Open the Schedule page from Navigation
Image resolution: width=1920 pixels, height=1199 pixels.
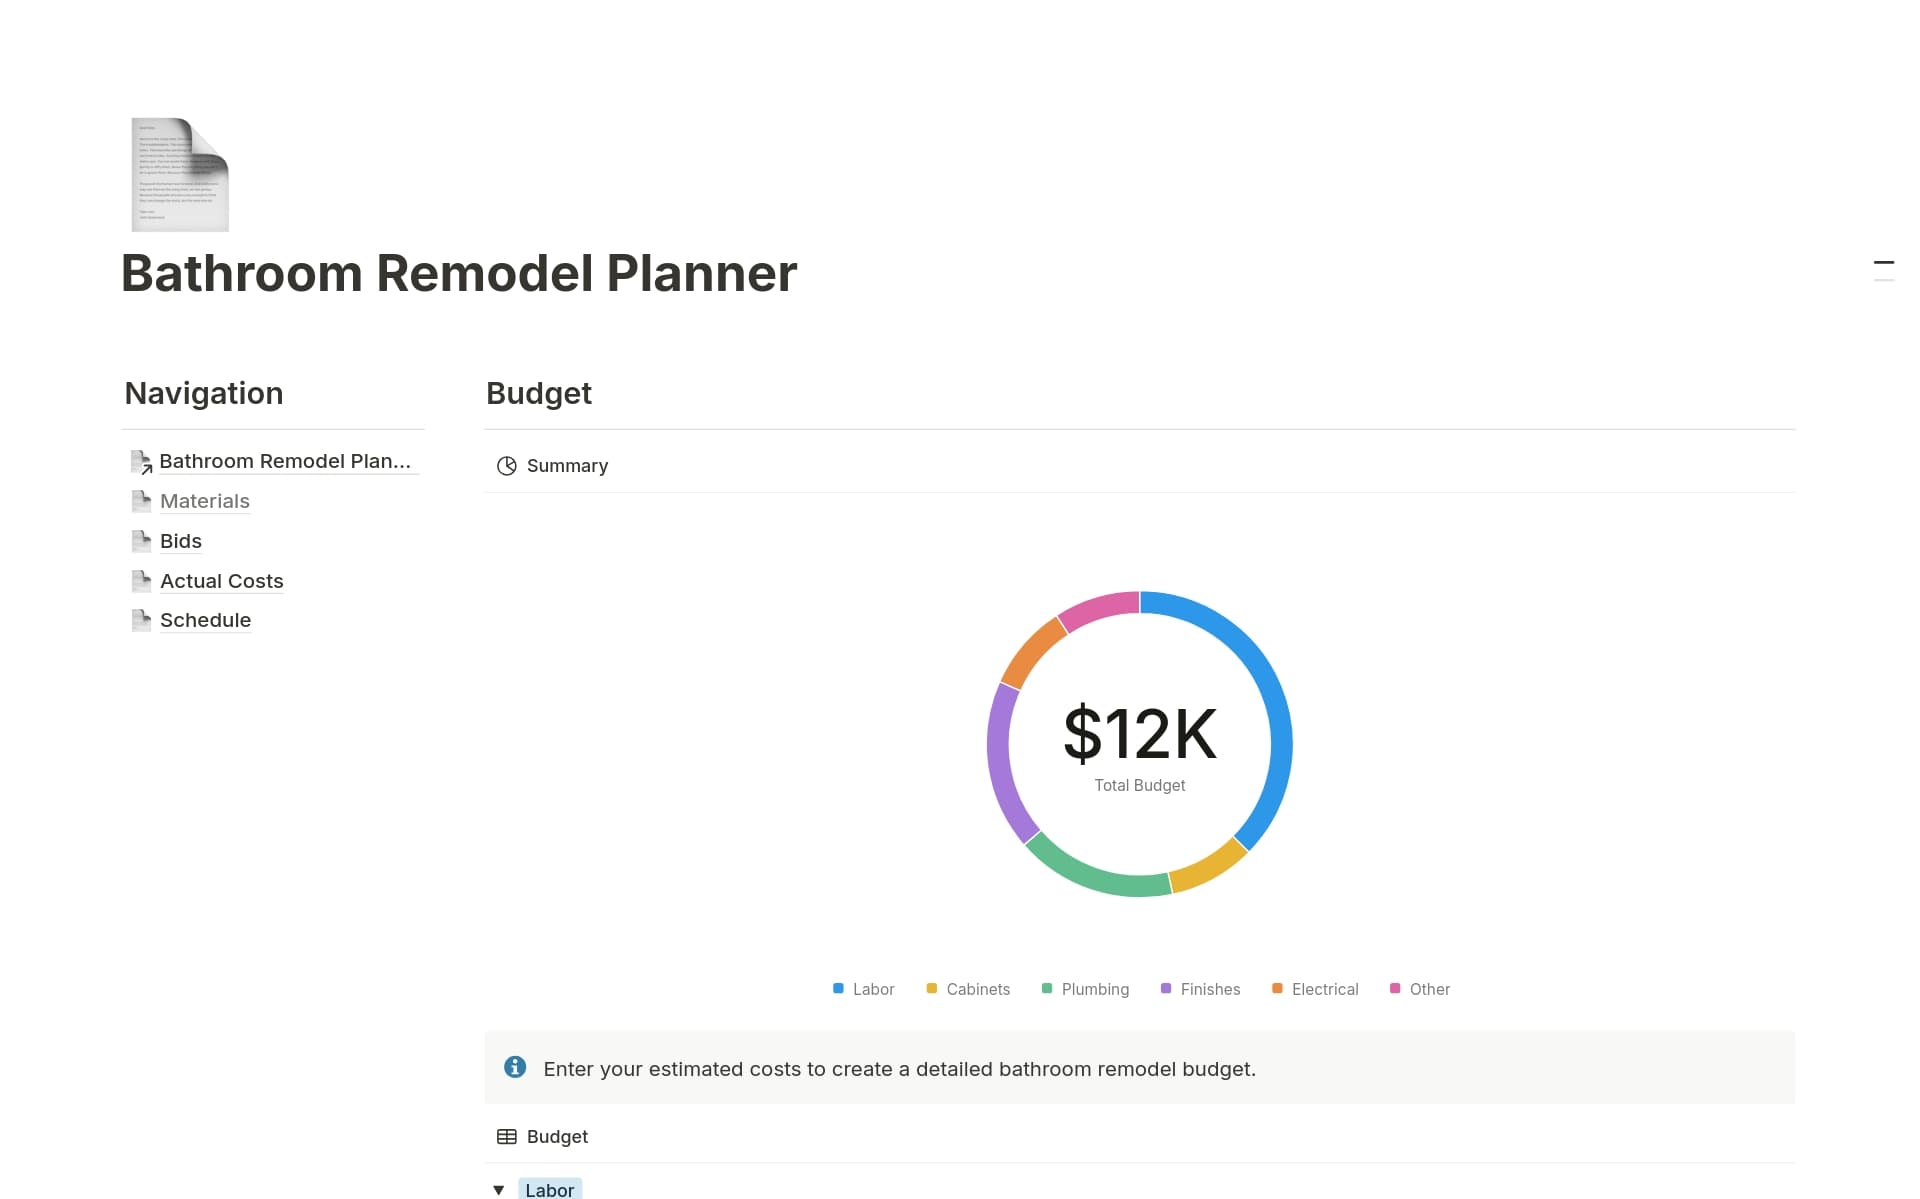pyautogui.click(x=205, y=619)
